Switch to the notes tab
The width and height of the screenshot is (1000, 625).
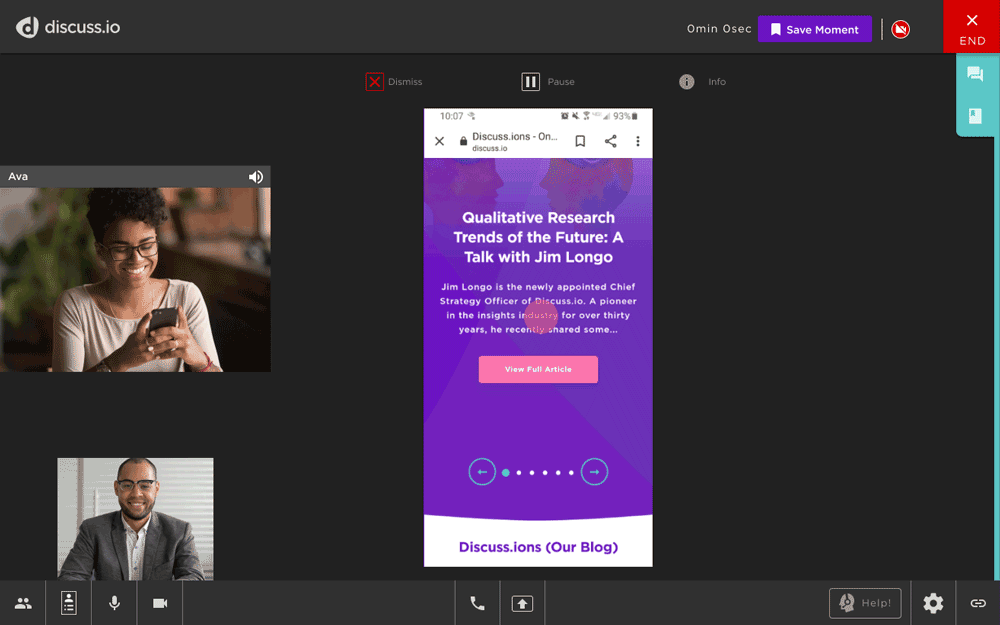click(974, 115)
